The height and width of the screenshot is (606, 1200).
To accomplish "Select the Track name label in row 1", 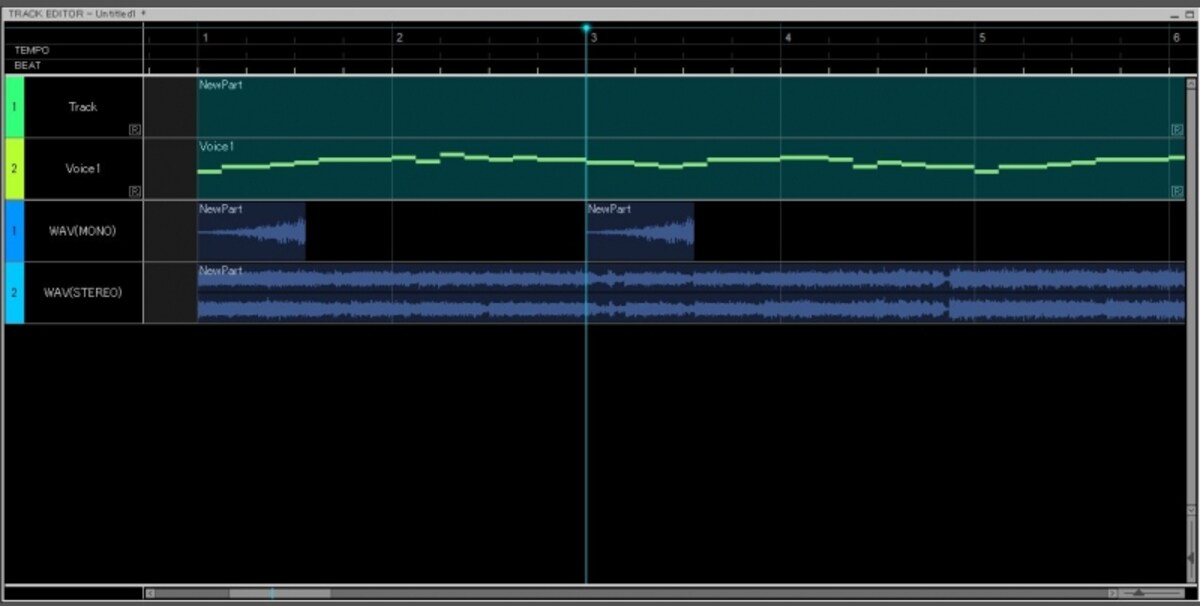I will click(x=83, y=107).
